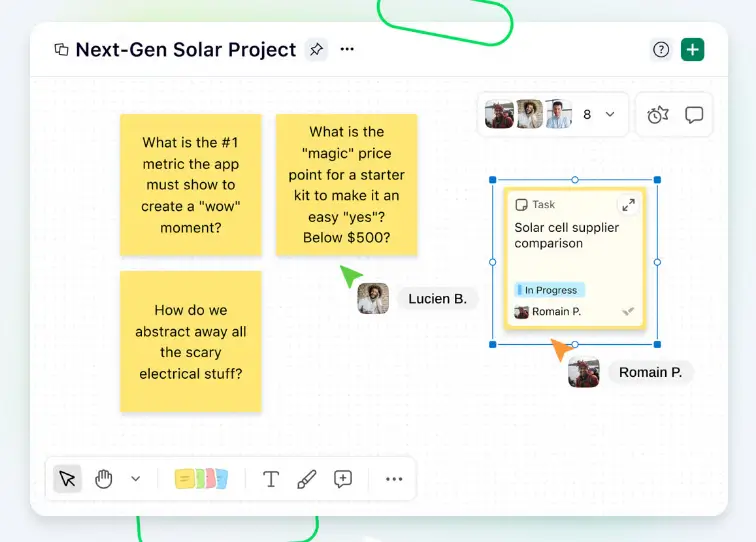Click Romain P. avatar near orange cursor
The height and width of the screenshot is (542, 756).
[x=584, y=372]
